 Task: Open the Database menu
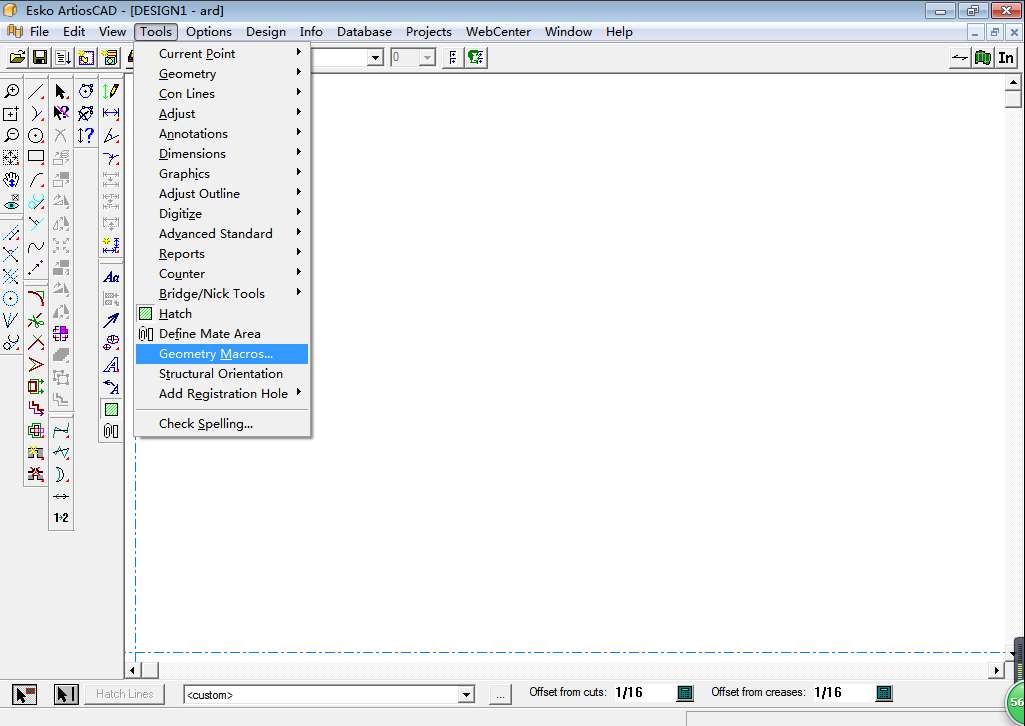pyautogui.click(x=364, y=31)
